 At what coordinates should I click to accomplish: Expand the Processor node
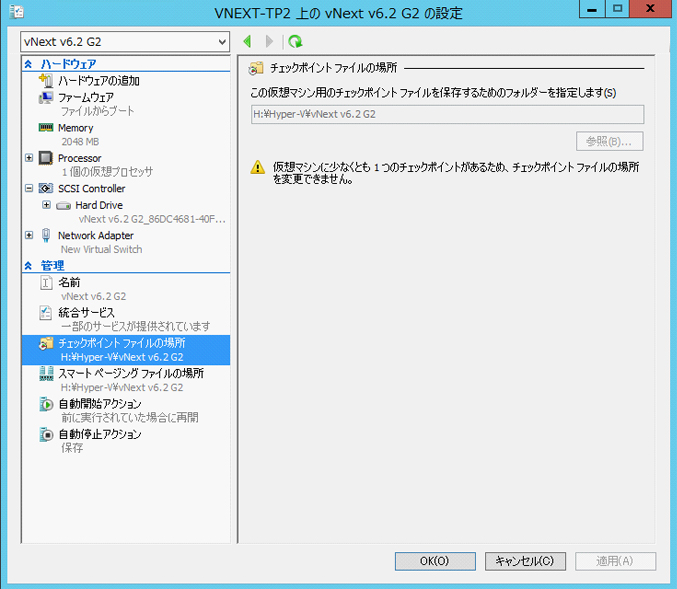(x=29, y=158)
